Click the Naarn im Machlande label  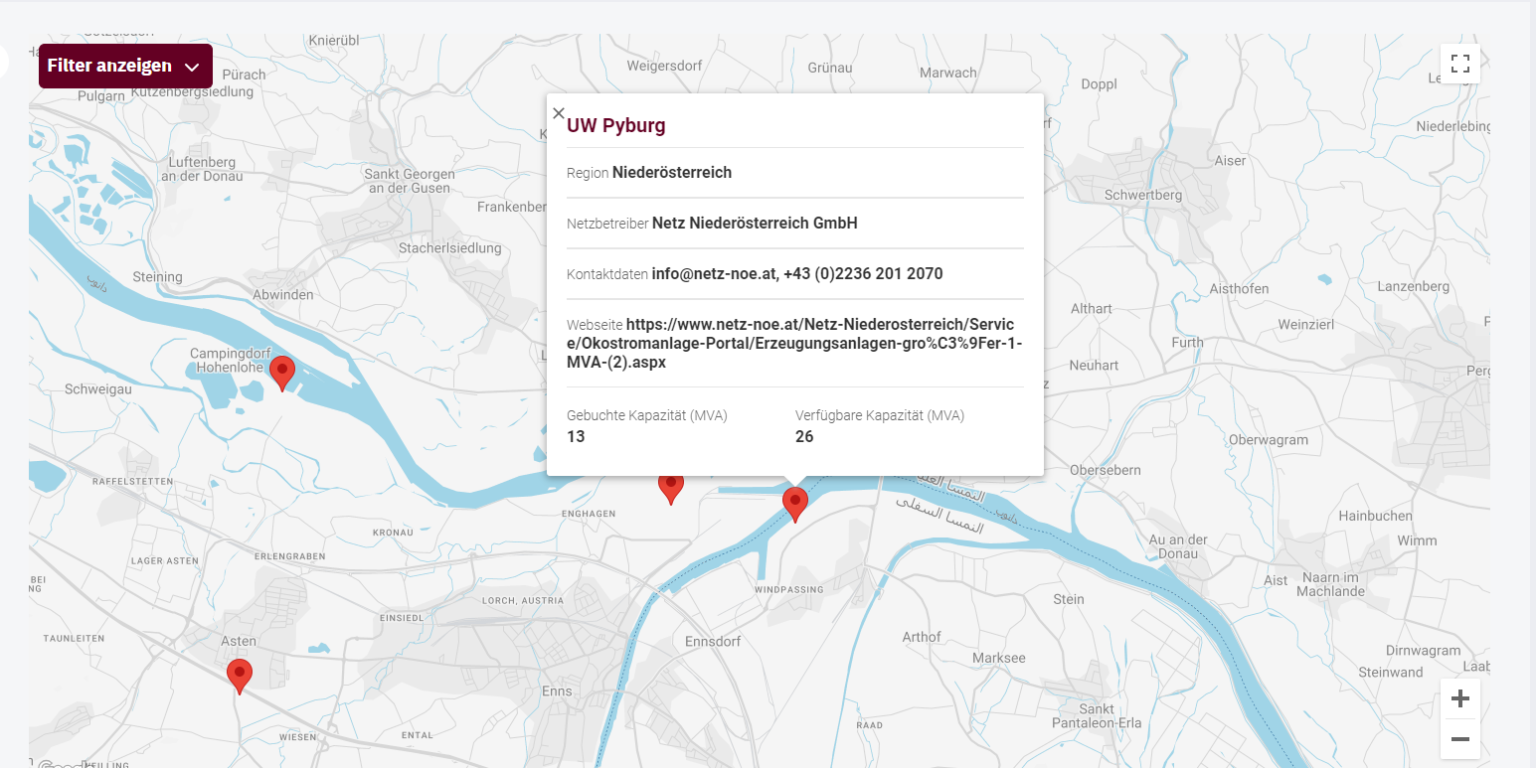(1330, 584)
